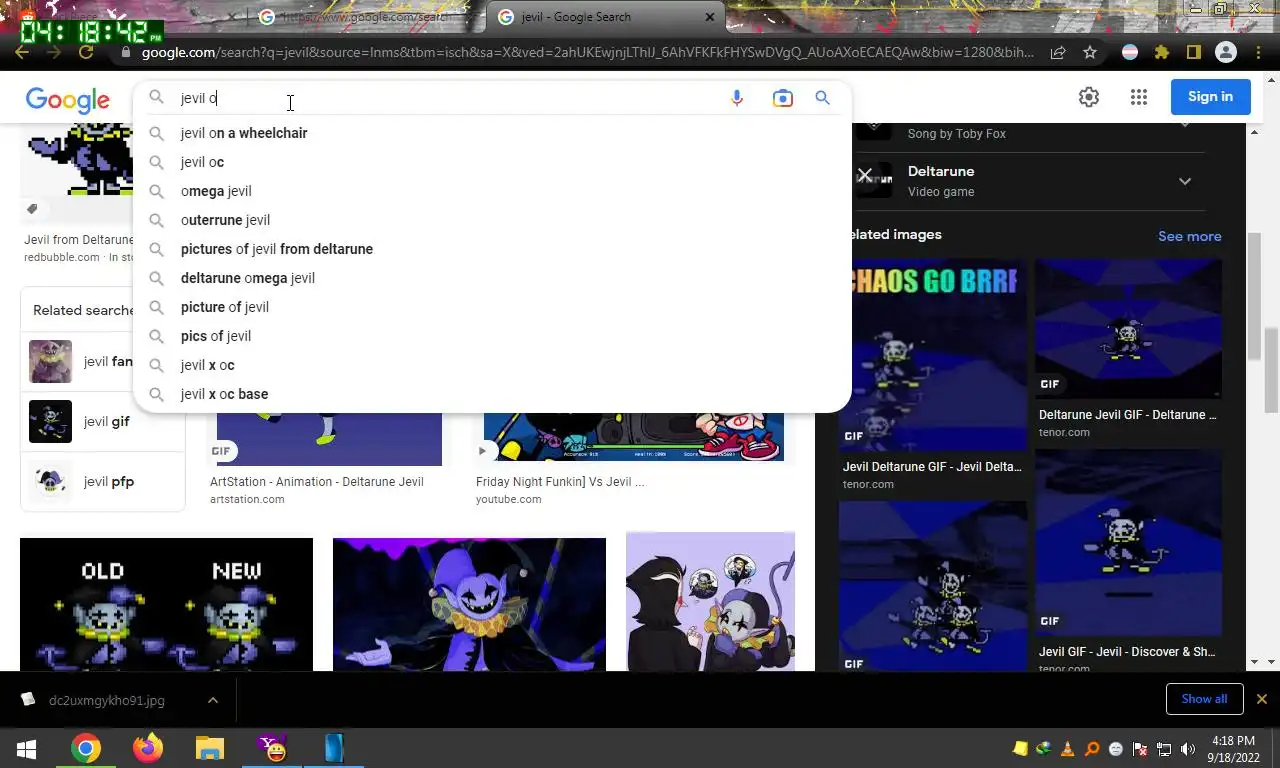Image resolution: width=1280 pixels, height=768 pixels.
Task: Open the dc2uxmgykho91.jpg downloaded file
Action: pyautogui.click(x=106, y=700)
